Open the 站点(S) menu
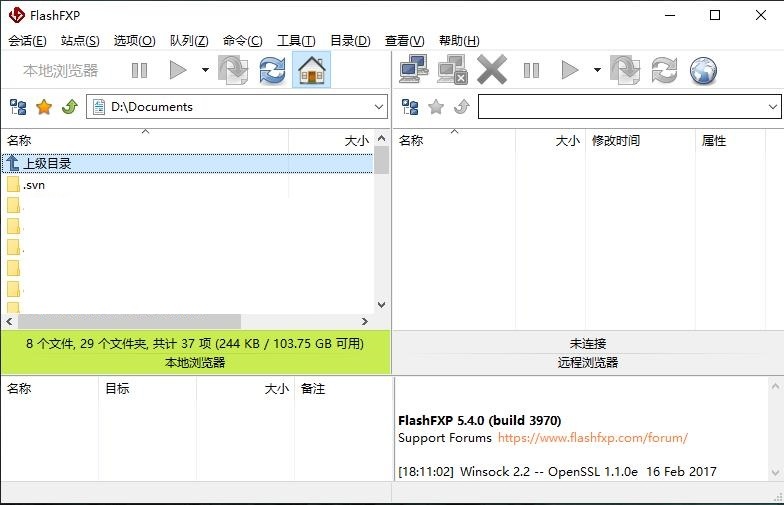This screenshot has width=784, height=505. 80,41
